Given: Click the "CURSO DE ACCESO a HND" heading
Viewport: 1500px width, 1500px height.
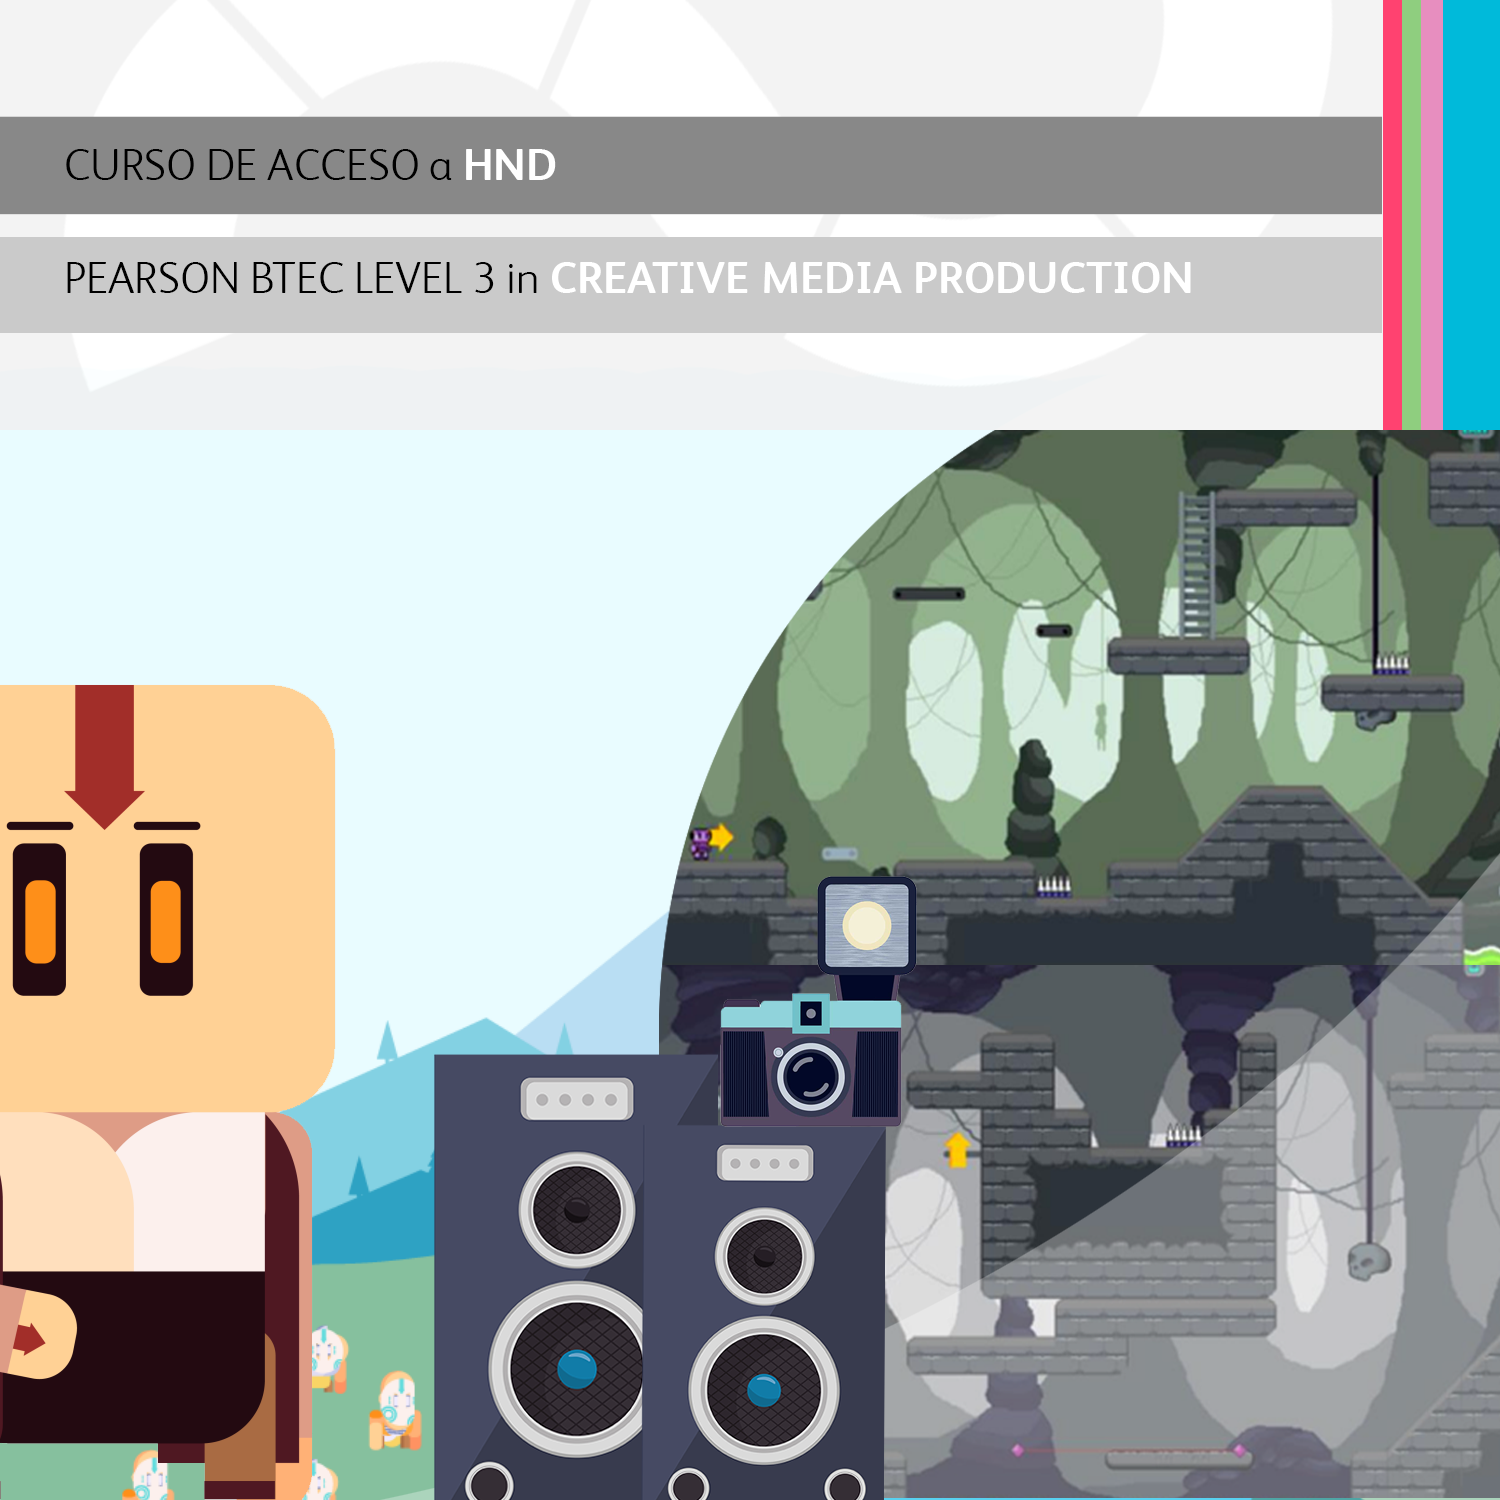Looking at the screenshot, I should [310, 166].
